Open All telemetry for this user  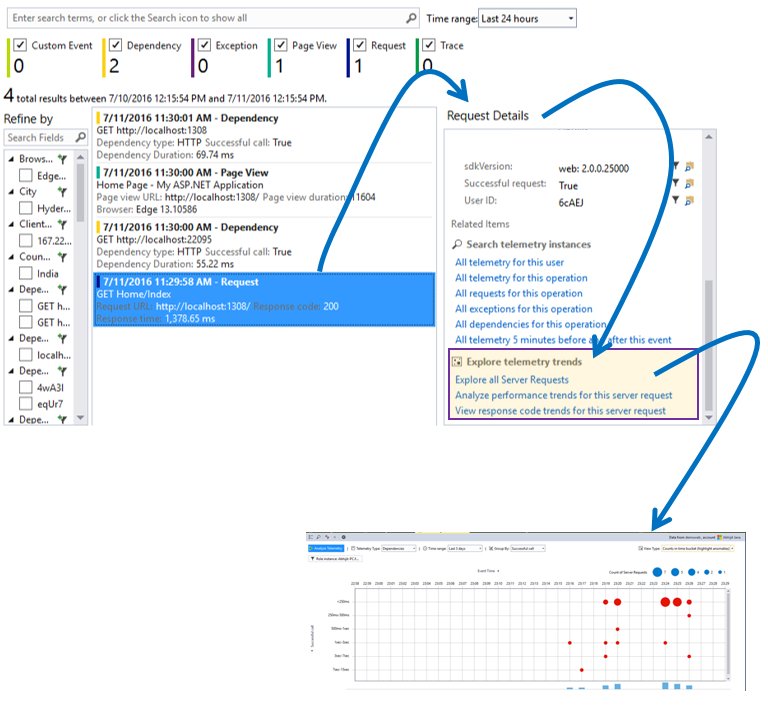tap(509, 263)
